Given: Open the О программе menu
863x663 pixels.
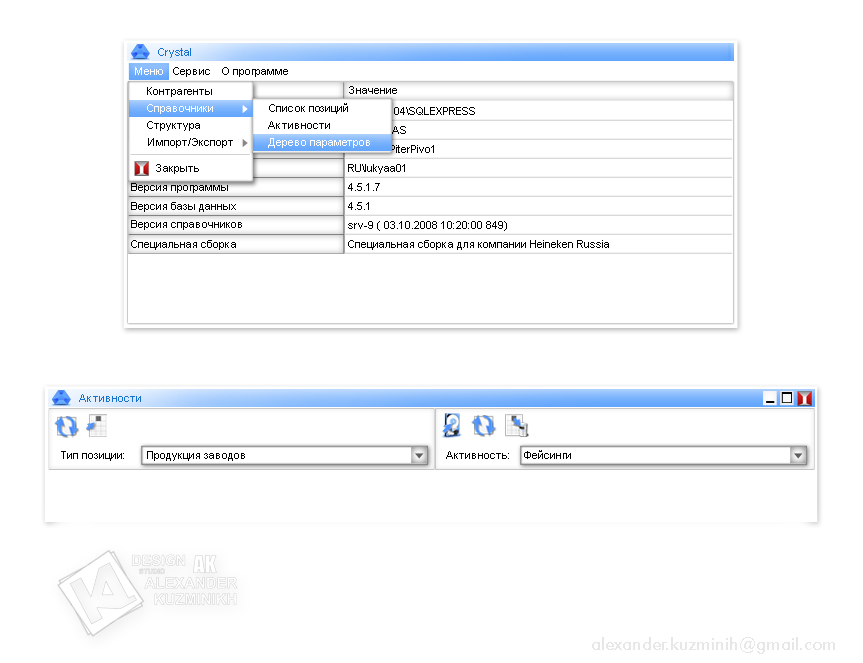Looking at the screenshot, I should click(x=255, y=71).
